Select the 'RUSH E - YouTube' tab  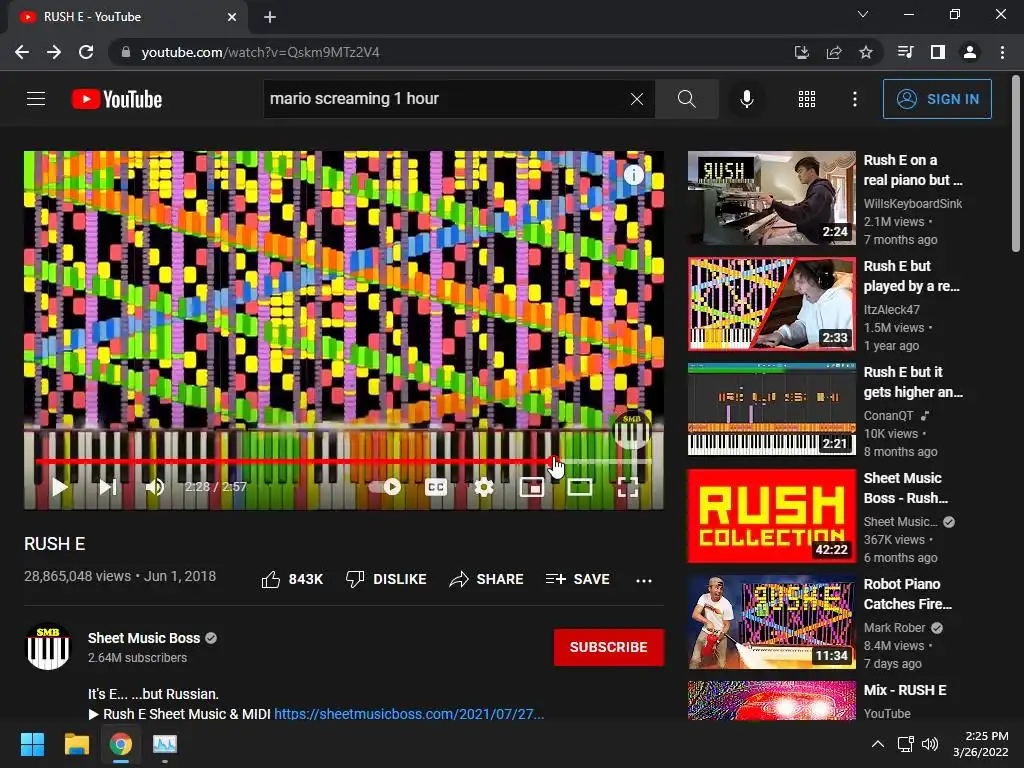[127, 17]
